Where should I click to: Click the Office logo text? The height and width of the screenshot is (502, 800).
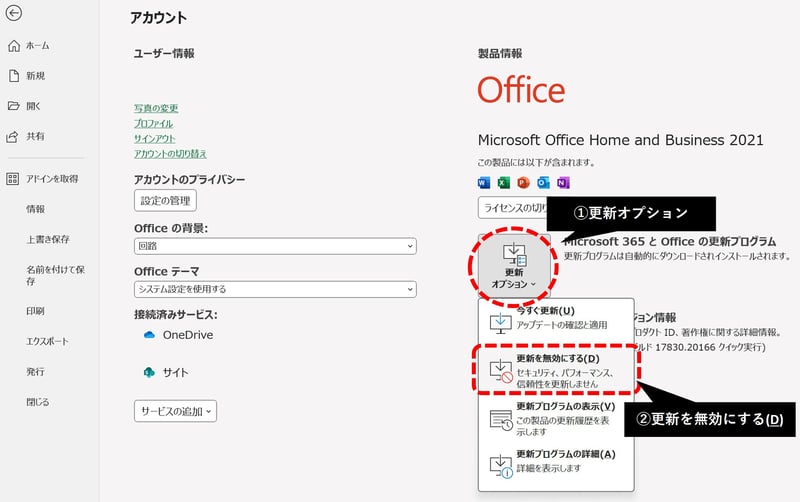pos(521,90)
